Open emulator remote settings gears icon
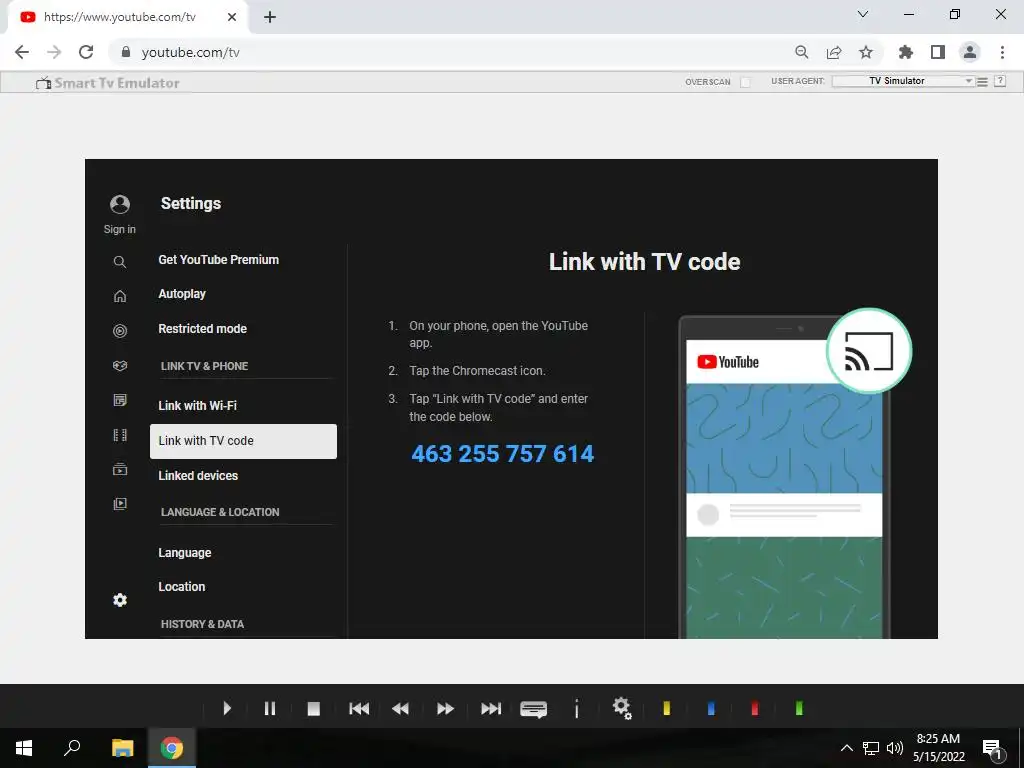 tap(622, 709)
